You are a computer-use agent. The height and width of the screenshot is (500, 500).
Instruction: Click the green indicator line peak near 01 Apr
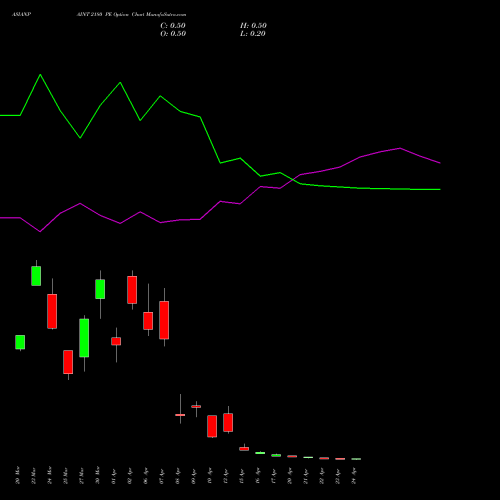click(120, 83)
